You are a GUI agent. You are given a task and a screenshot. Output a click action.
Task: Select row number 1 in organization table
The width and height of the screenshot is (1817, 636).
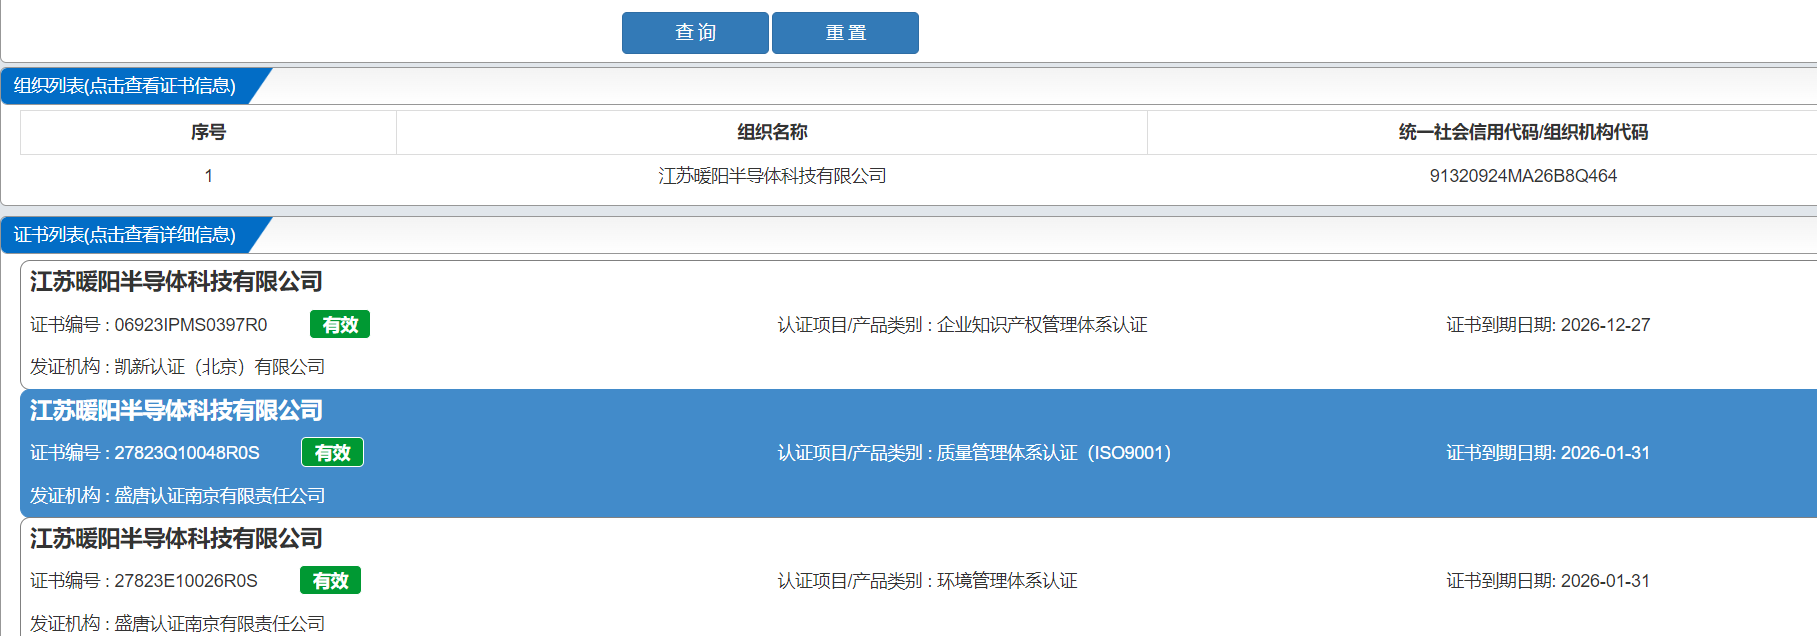tap(208, 176)
